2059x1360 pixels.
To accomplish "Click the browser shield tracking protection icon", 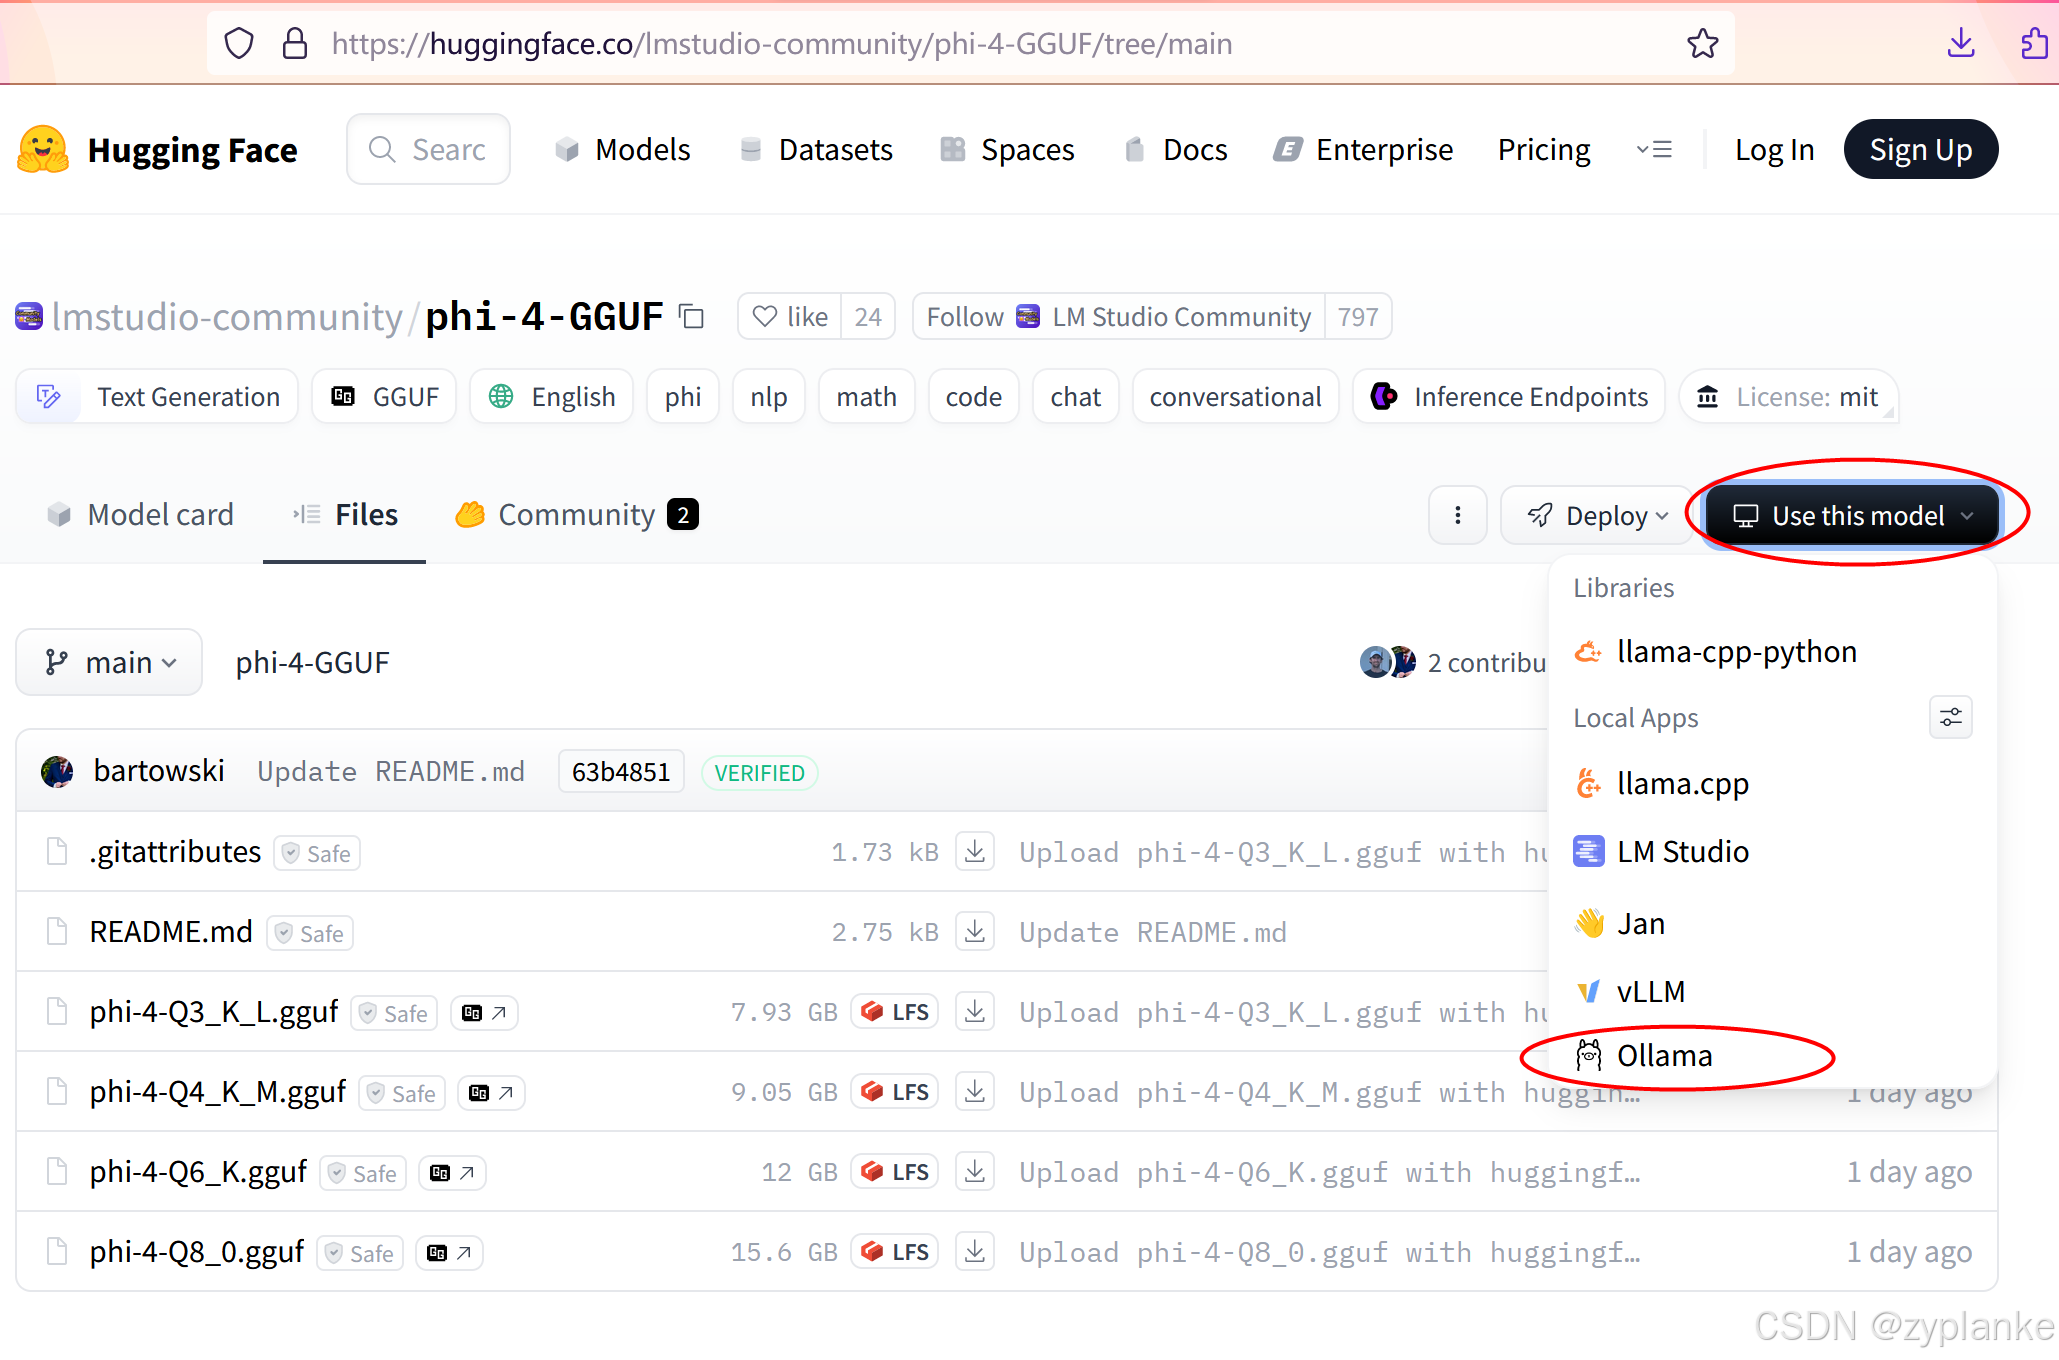I will (239, 44).
